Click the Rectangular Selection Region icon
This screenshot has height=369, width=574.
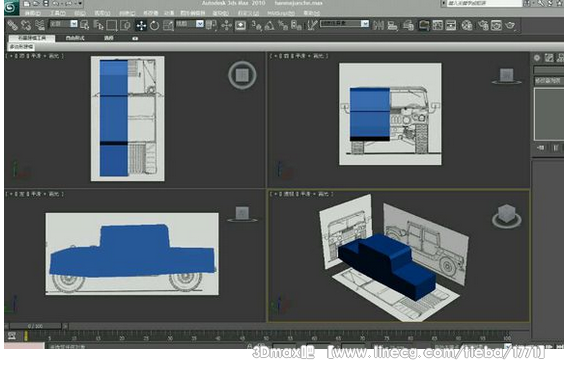pyautogui.click(x=112, y=25)
